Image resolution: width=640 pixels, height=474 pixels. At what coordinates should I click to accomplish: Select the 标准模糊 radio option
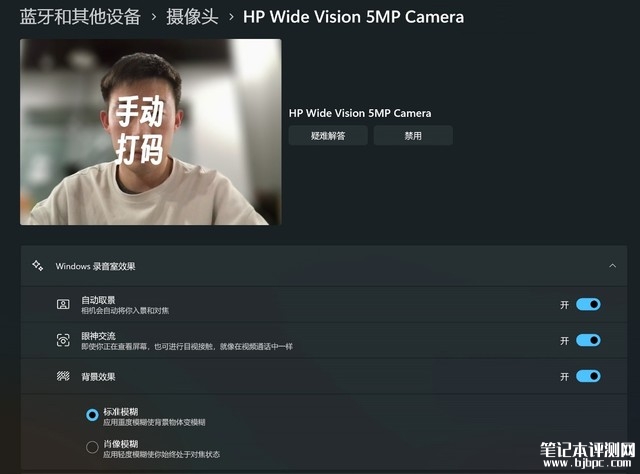(x=92, y=415)
